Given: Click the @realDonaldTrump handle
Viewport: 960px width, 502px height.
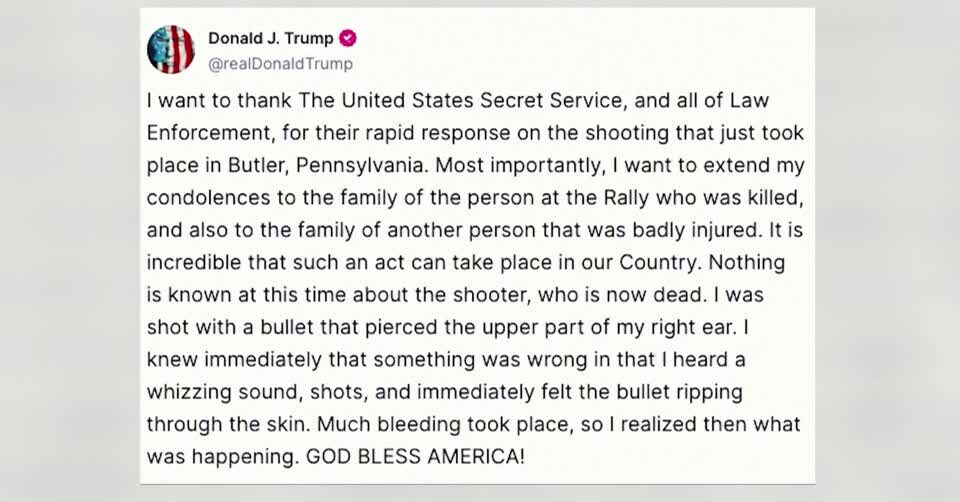Looking at the screenshot, I should pyautogui.click(x=280, y=64).
